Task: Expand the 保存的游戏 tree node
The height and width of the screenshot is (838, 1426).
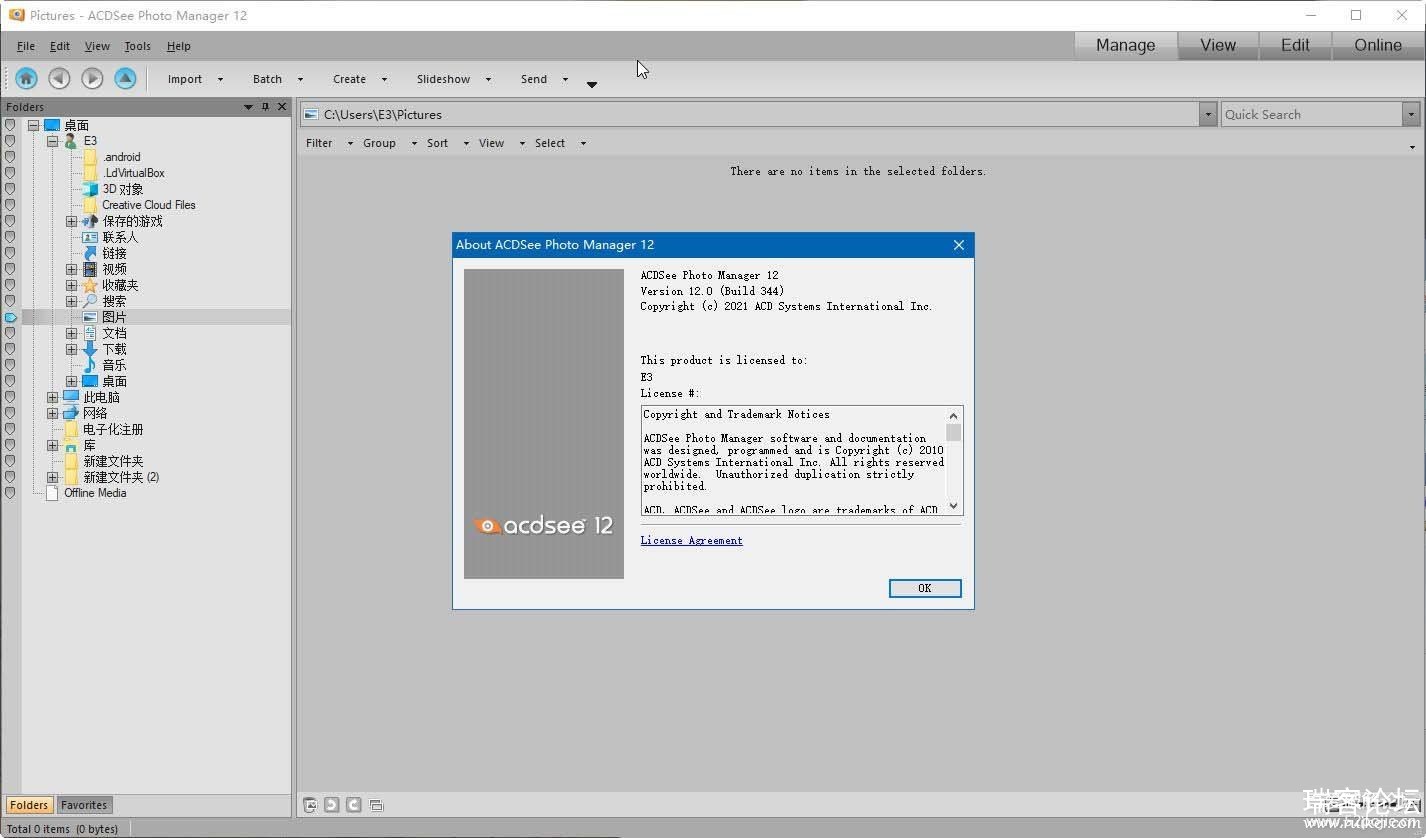Action: click(71, 221)
